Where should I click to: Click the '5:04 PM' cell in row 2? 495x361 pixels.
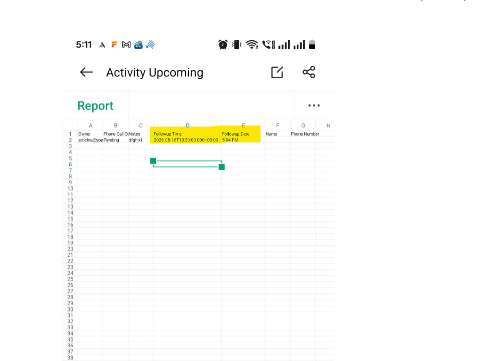click(x=243, y=140)
